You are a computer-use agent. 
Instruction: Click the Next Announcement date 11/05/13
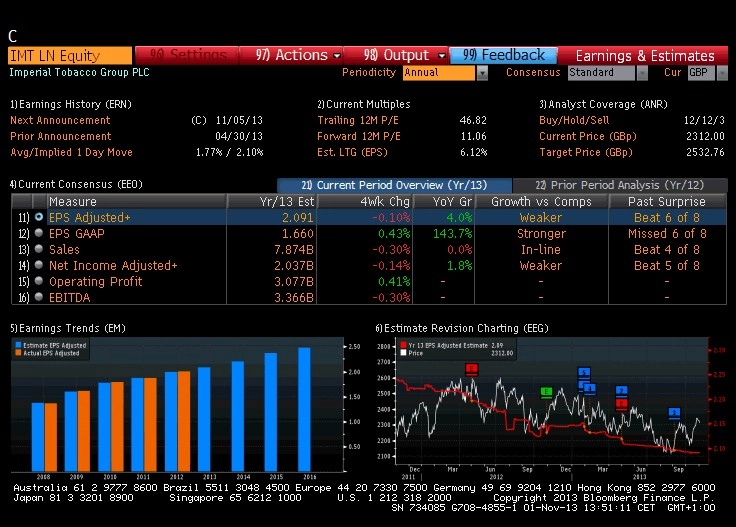pos(239,120)
